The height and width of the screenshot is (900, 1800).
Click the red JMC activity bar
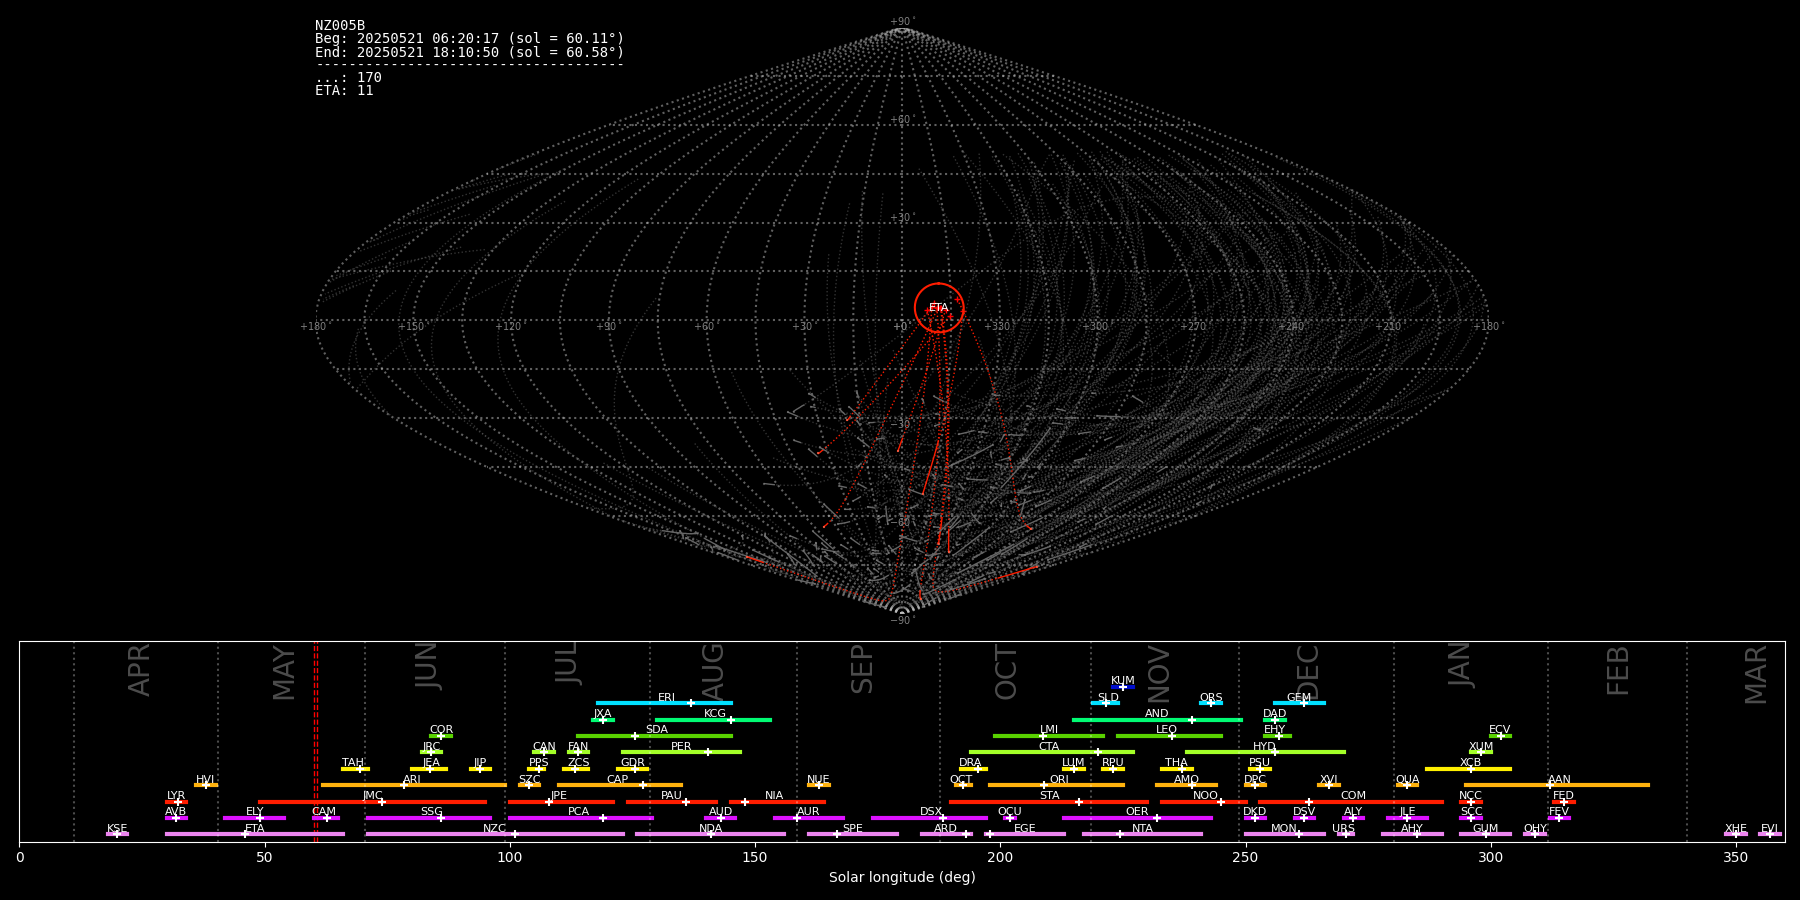tap(372, 802)
